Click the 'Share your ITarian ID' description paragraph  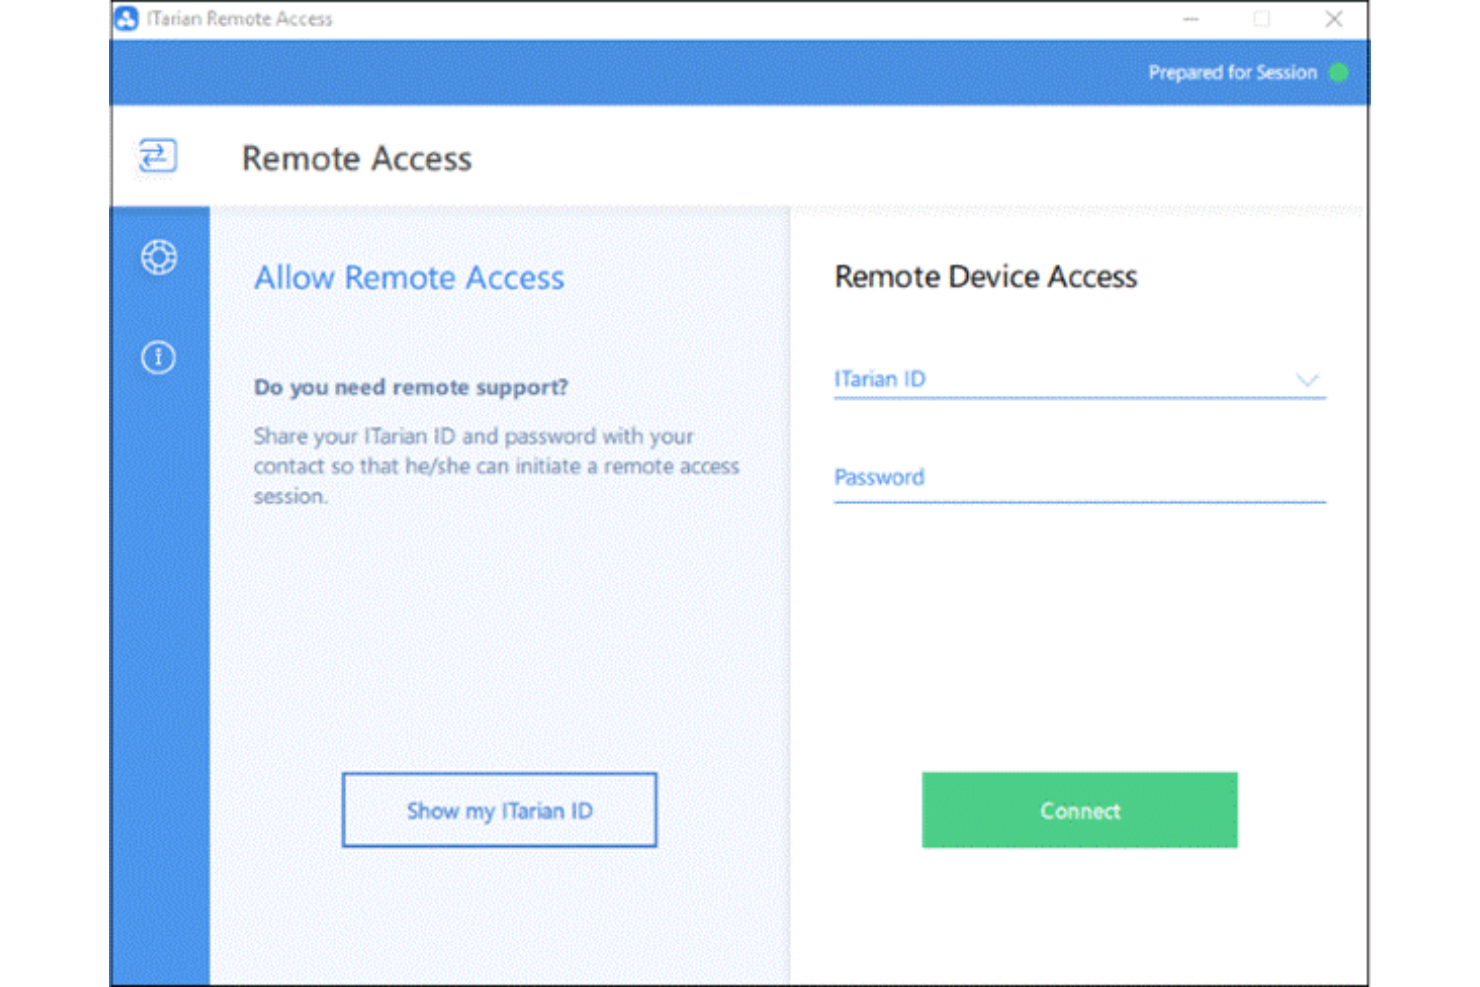click(x=495, y=466)
